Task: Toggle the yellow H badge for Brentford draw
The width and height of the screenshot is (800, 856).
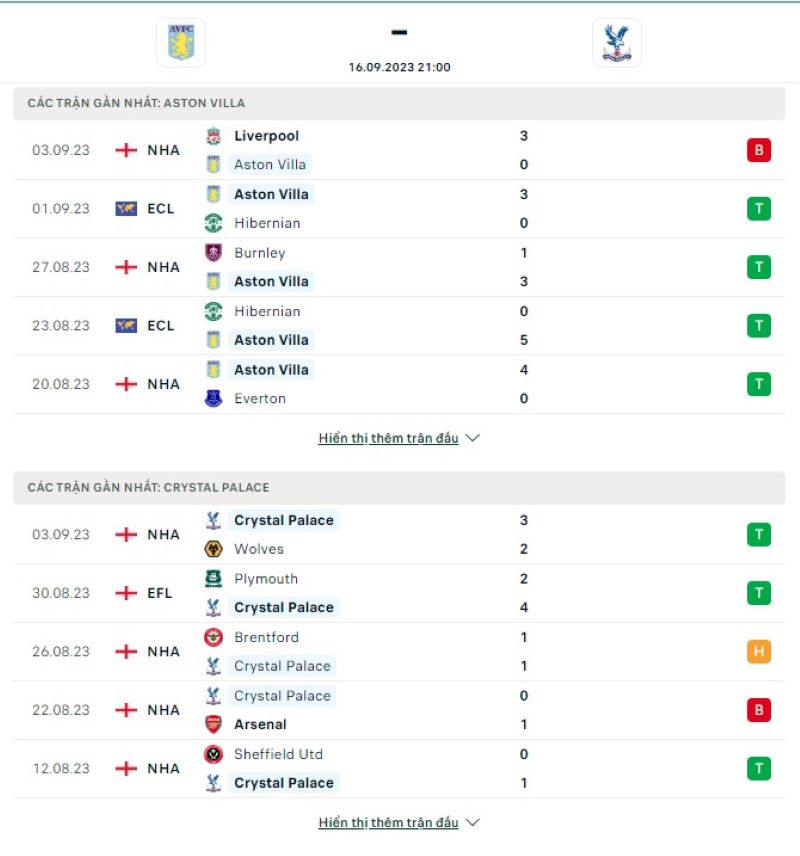Action: click(760, 651)
